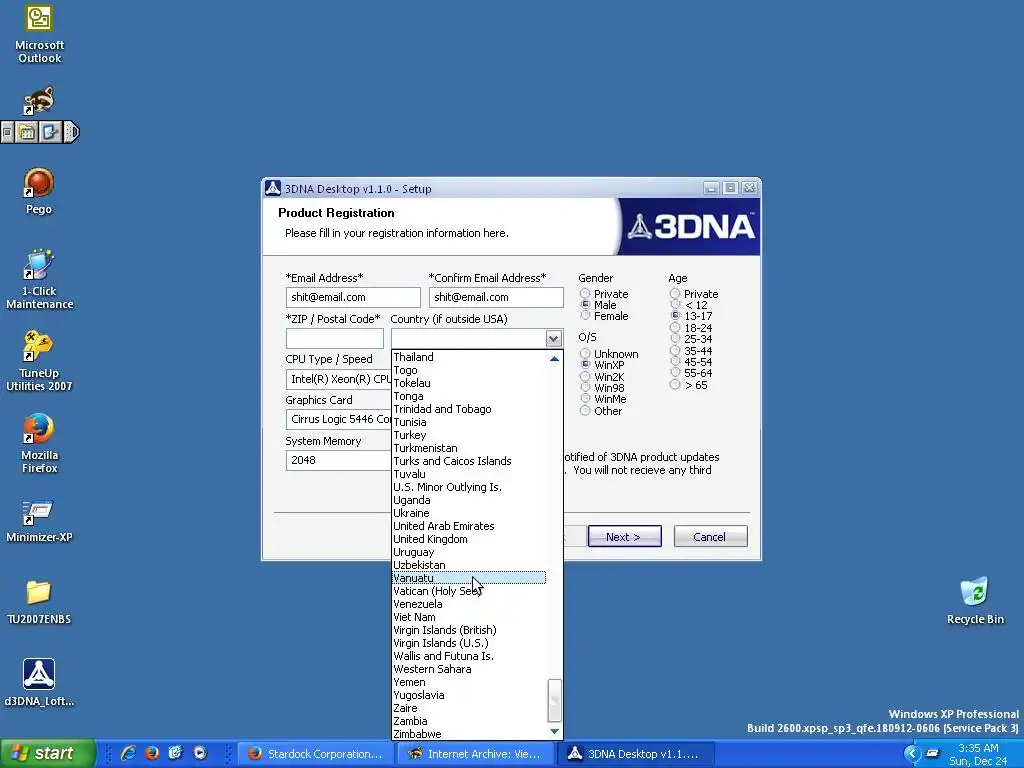1024x768 pixels.
Task: Switch to Stardock Corporation taskbar item
Action: (x=316, y=754)
